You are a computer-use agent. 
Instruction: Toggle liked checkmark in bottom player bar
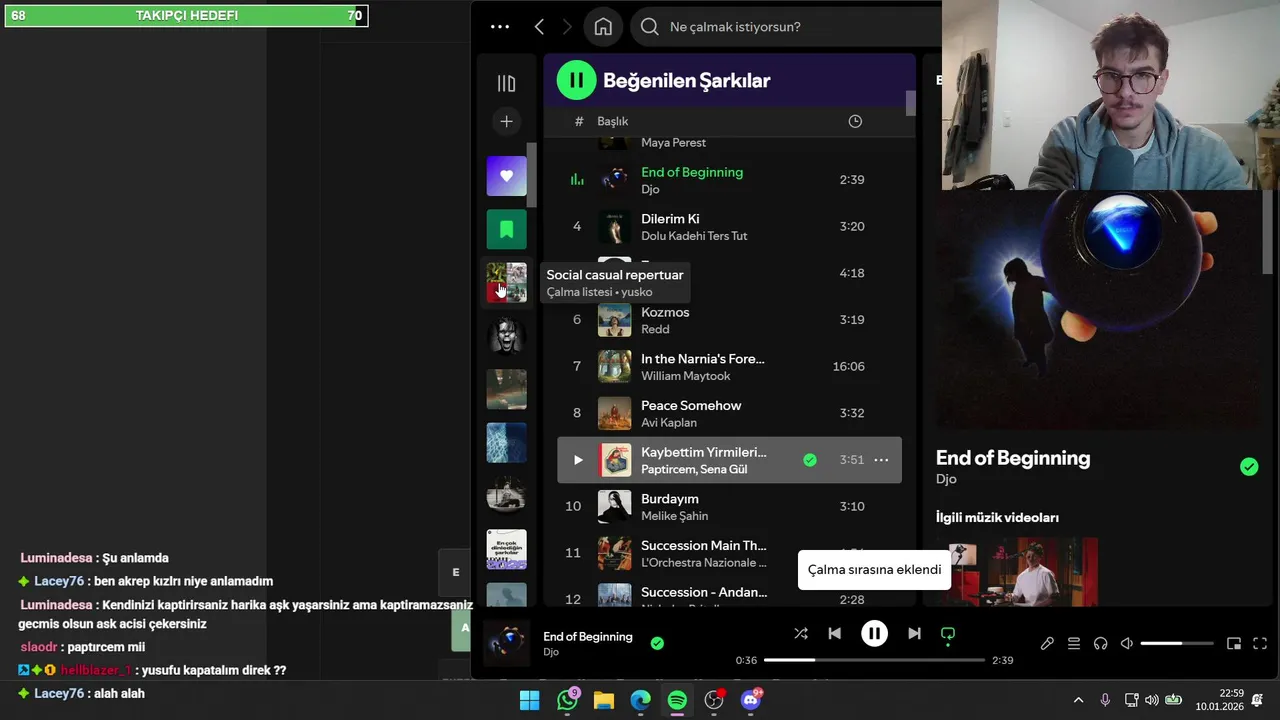point(657,643)
